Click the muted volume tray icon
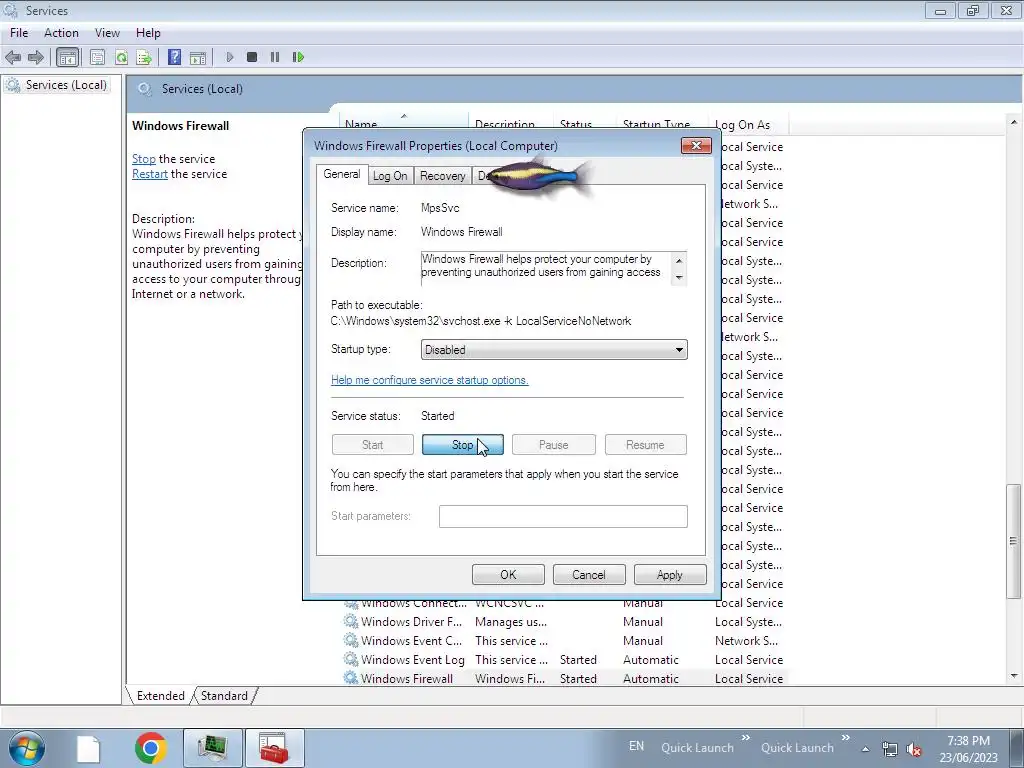This screenshot has height=768, width=1024. [x=914, y=749]
